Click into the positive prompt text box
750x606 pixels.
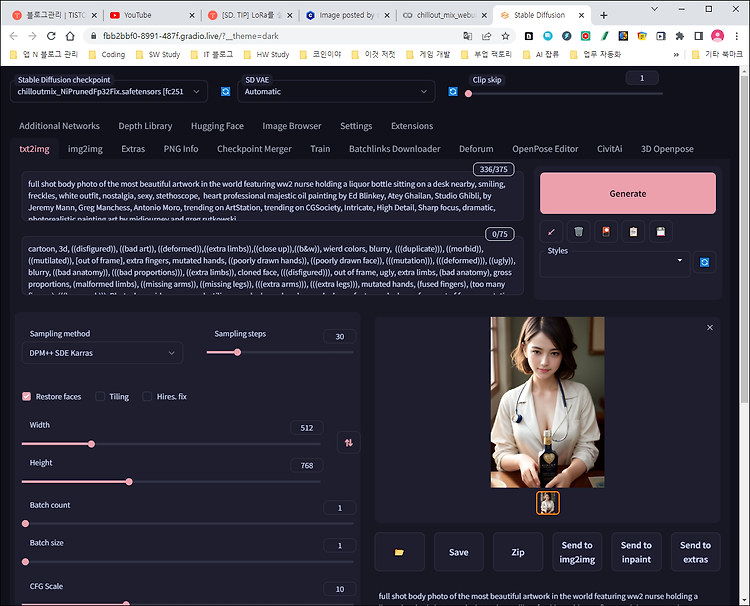(x=273, y=197)
